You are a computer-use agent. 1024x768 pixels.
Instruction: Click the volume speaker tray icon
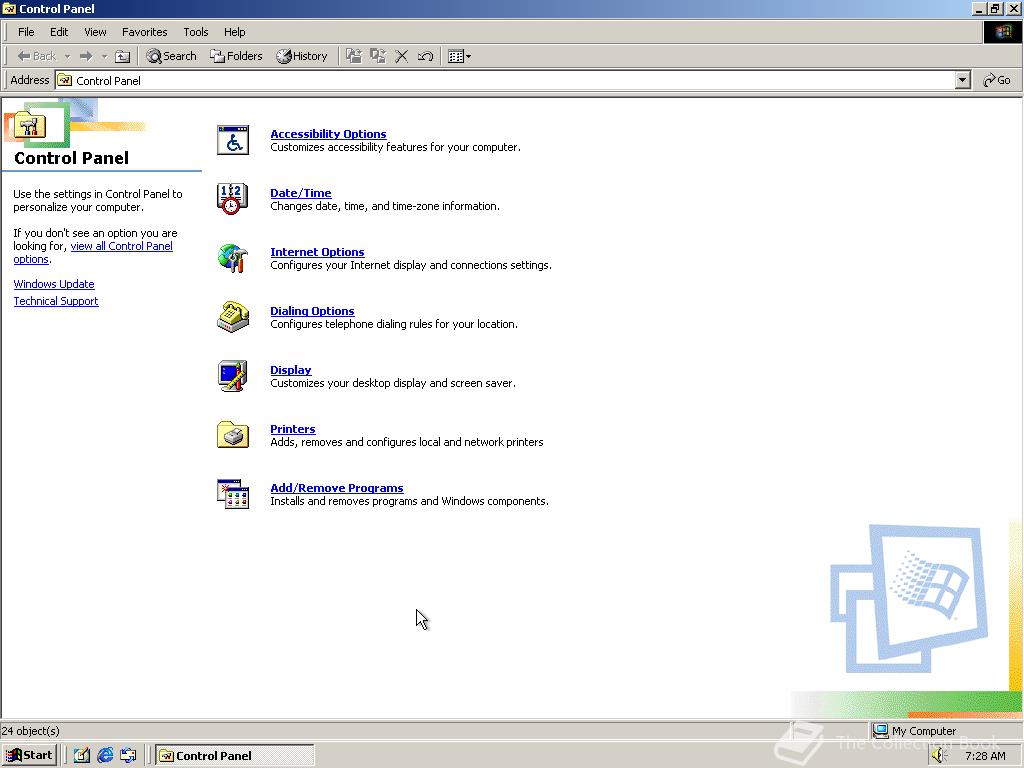click(938, 756)
